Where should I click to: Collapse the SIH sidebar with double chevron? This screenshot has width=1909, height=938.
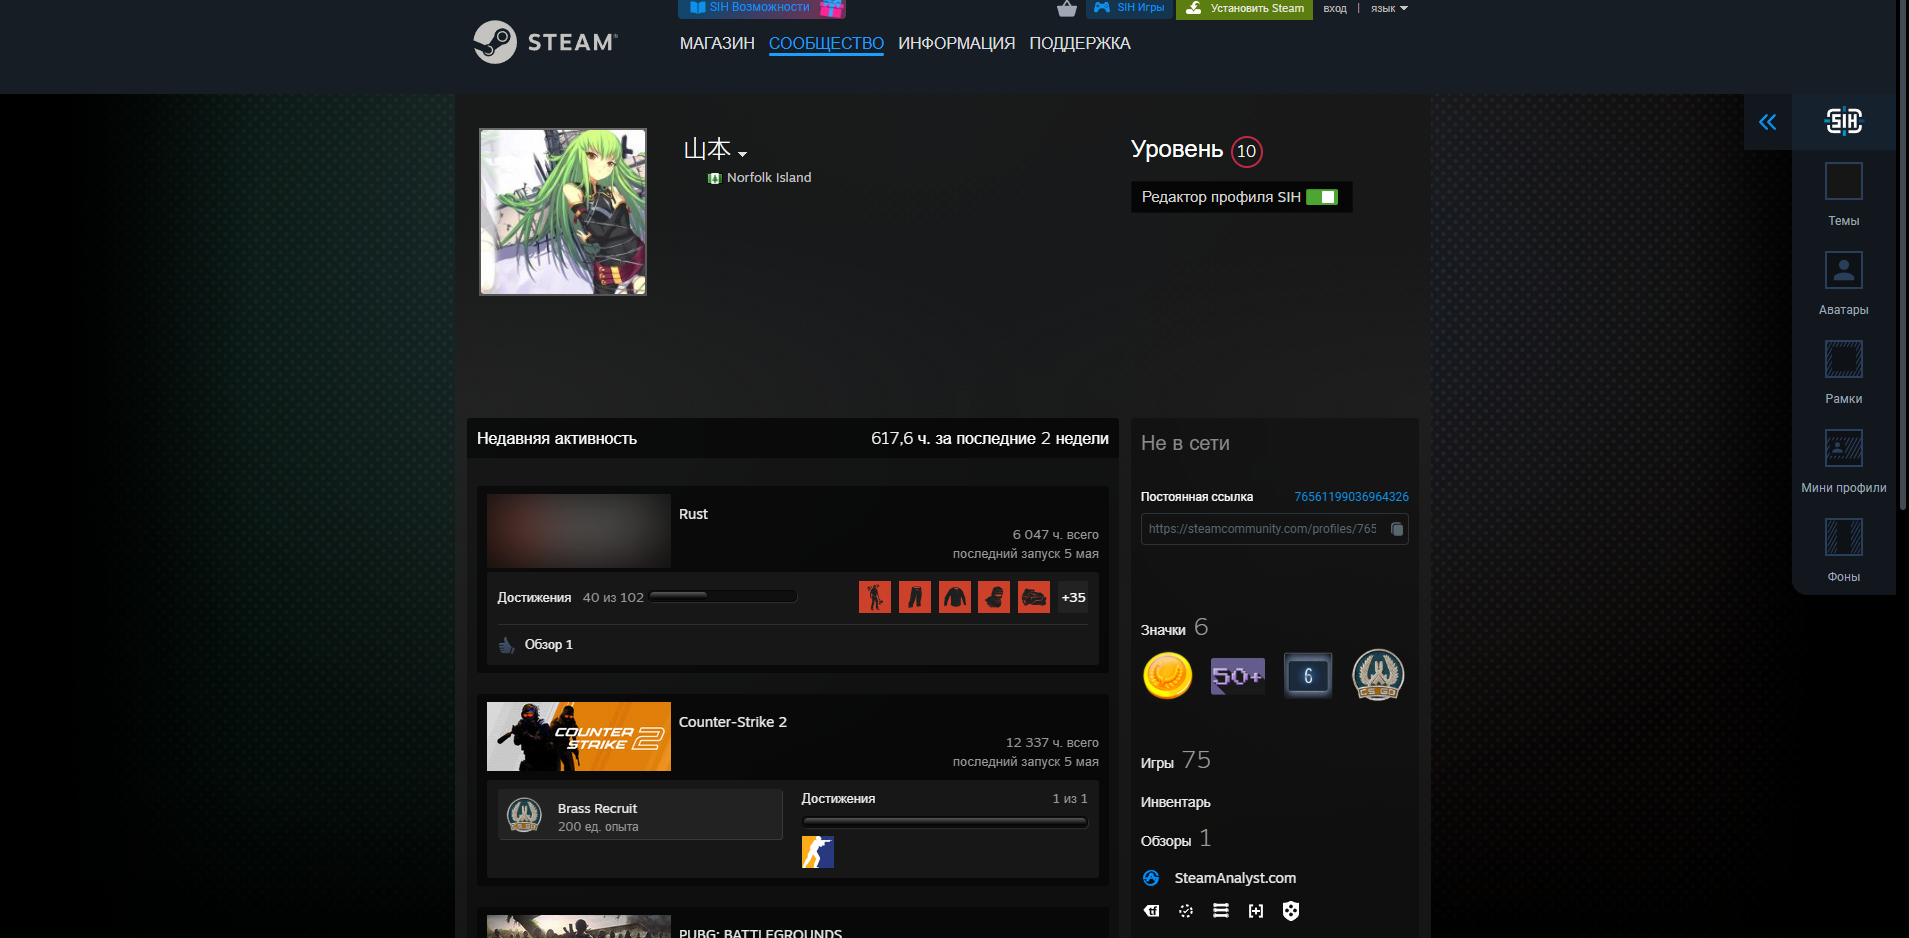pos(1768,122)
